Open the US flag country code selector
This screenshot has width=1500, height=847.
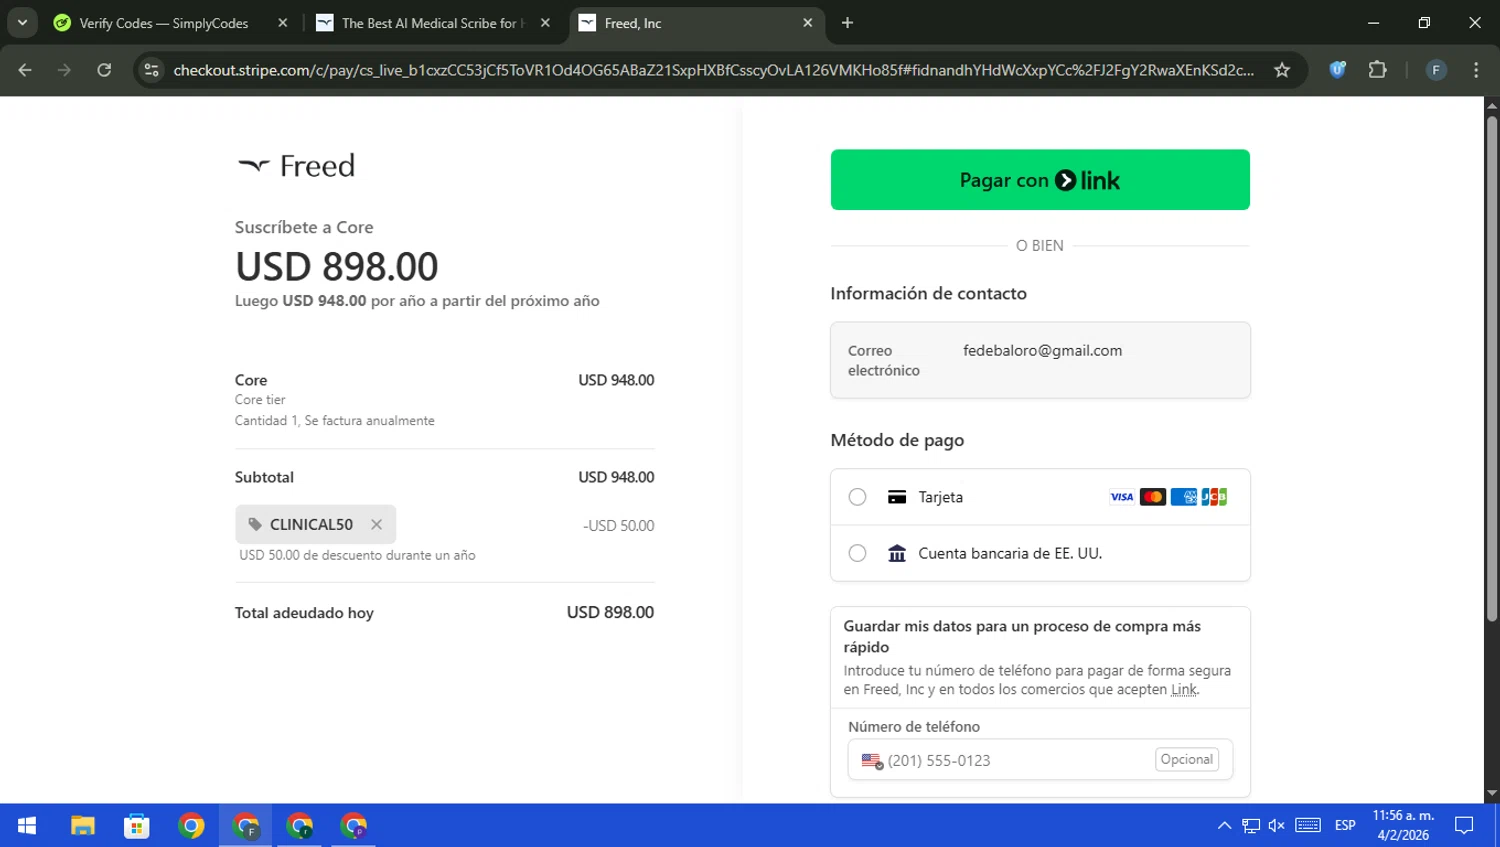[x=872, y=761]
